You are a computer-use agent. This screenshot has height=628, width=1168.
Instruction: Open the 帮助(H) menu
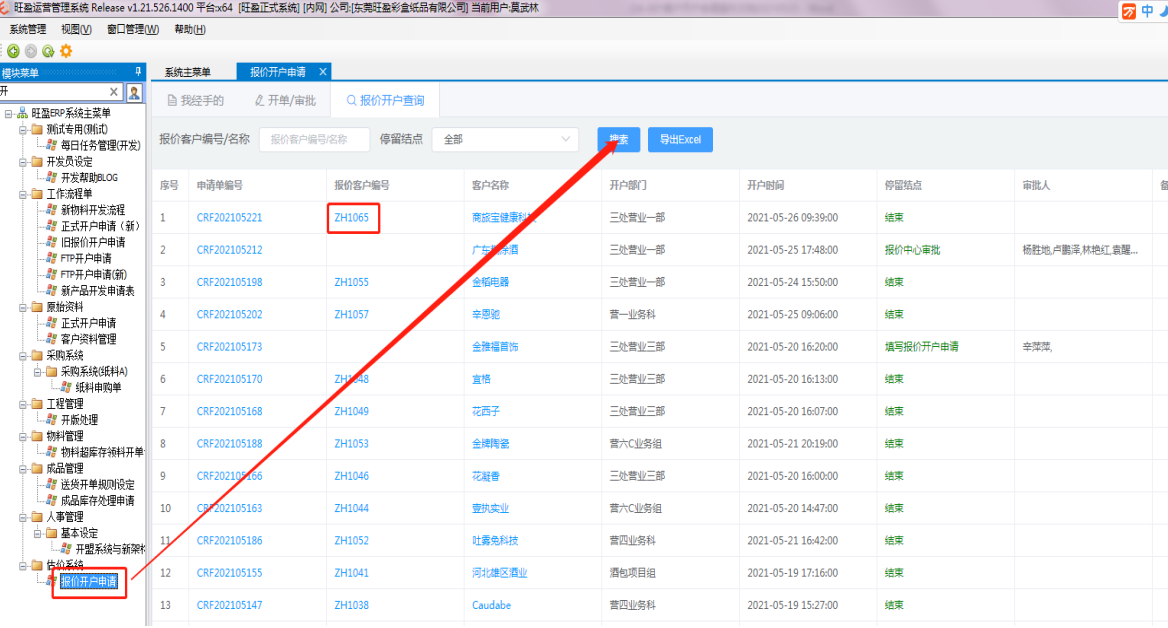tap(189, 29)
